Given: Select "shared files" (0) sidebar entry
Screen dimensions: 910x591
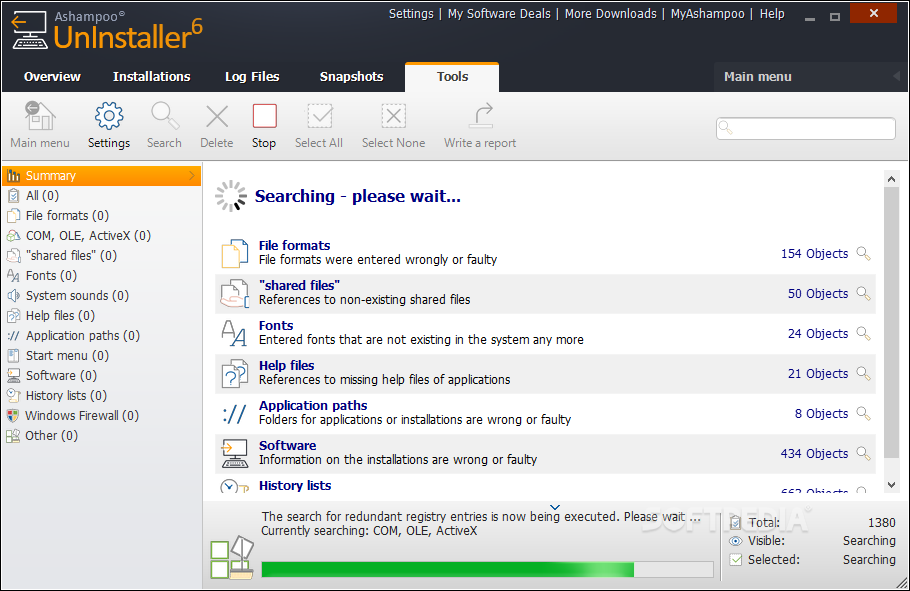Looking at the screenshot, I should click(102, 255).
